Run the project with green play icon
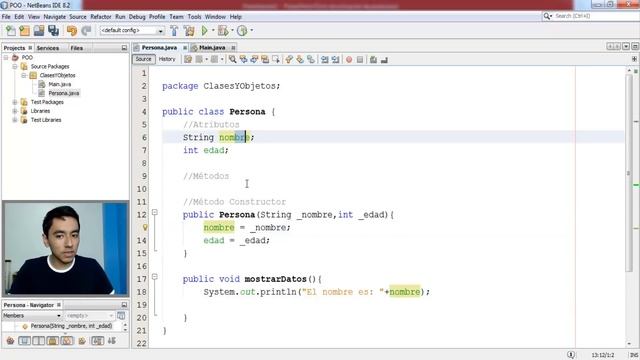 tap(204, 31)
